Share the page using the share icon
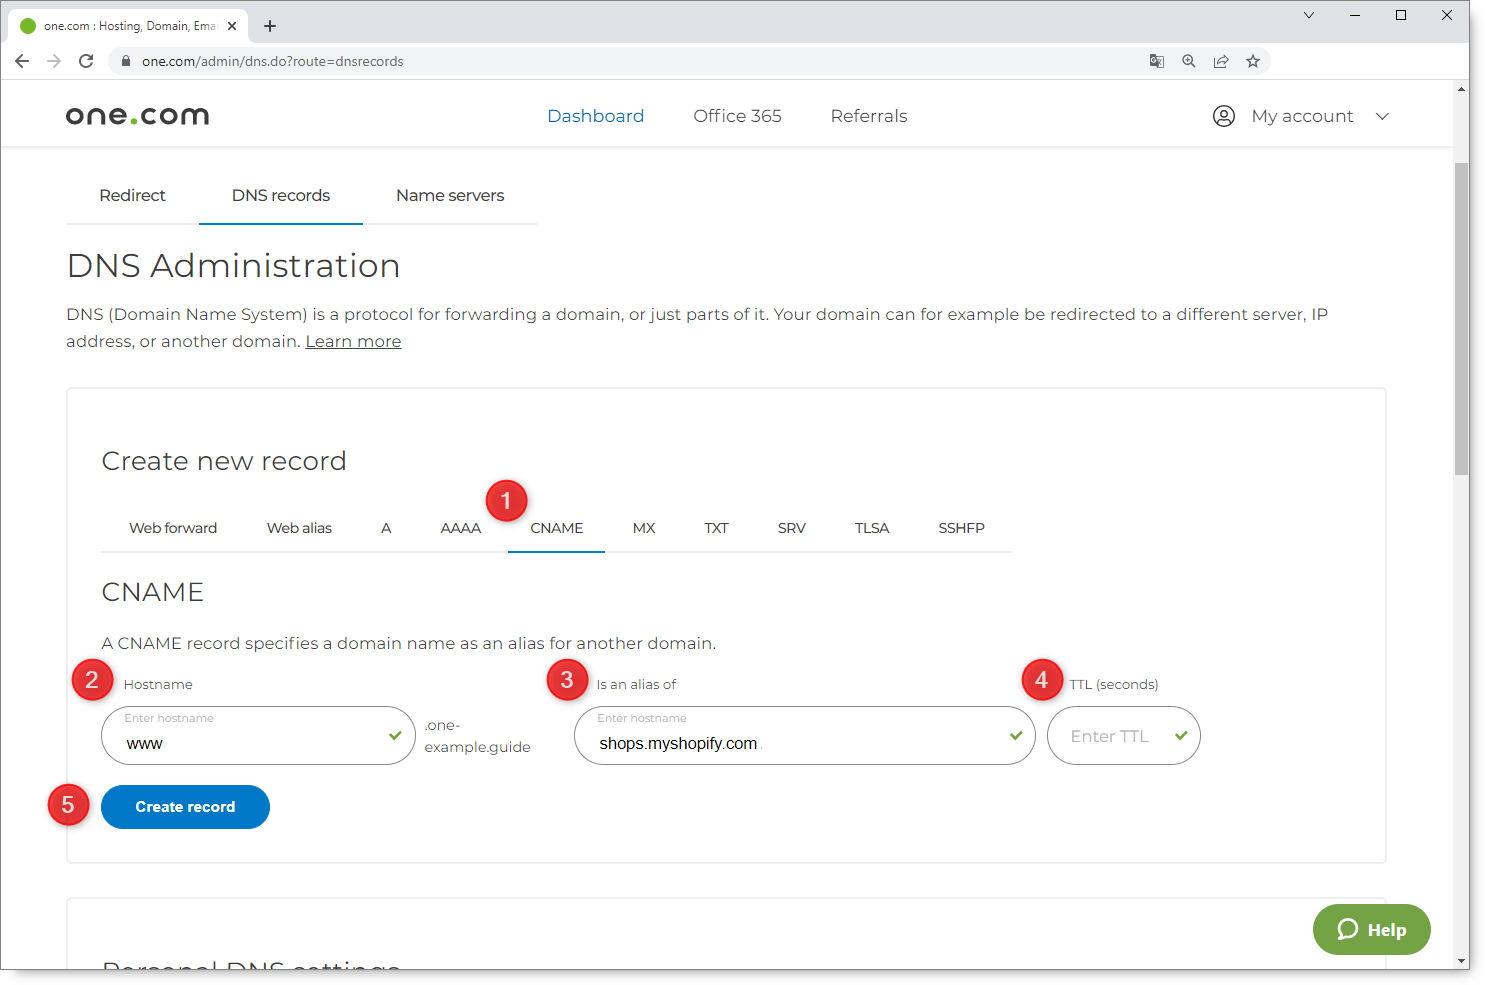This screenshot has width=1485, height=985. tap(1221, 61)
